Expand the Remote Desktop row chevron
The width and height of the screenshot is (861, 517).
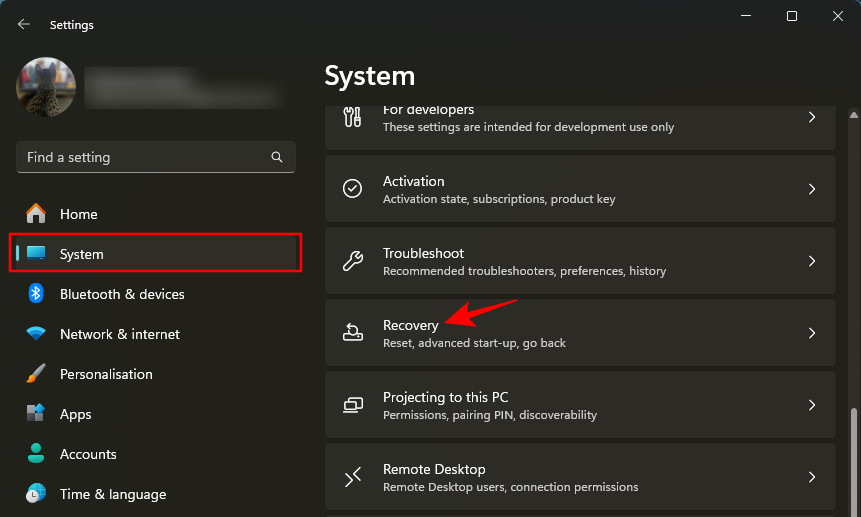[812, 476]
